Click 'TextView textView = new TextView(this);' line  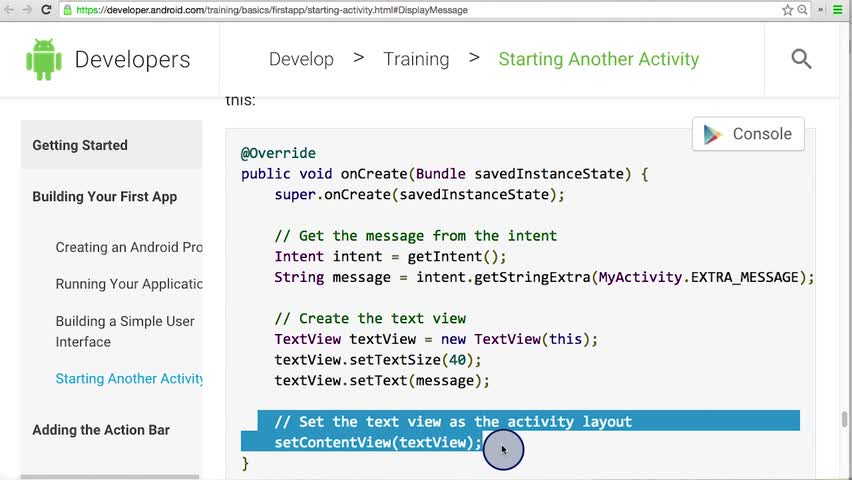tap(436, 339)
